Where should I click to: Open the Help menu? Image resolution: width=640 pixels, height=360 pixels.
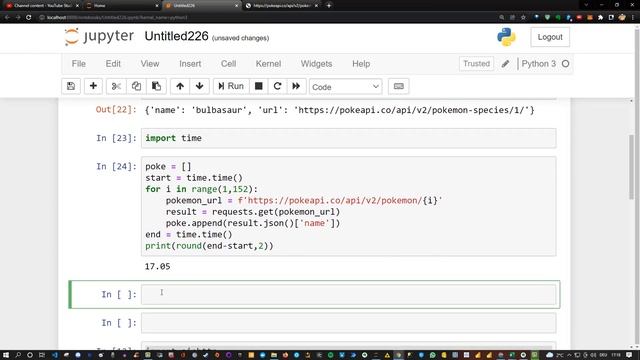361,64
